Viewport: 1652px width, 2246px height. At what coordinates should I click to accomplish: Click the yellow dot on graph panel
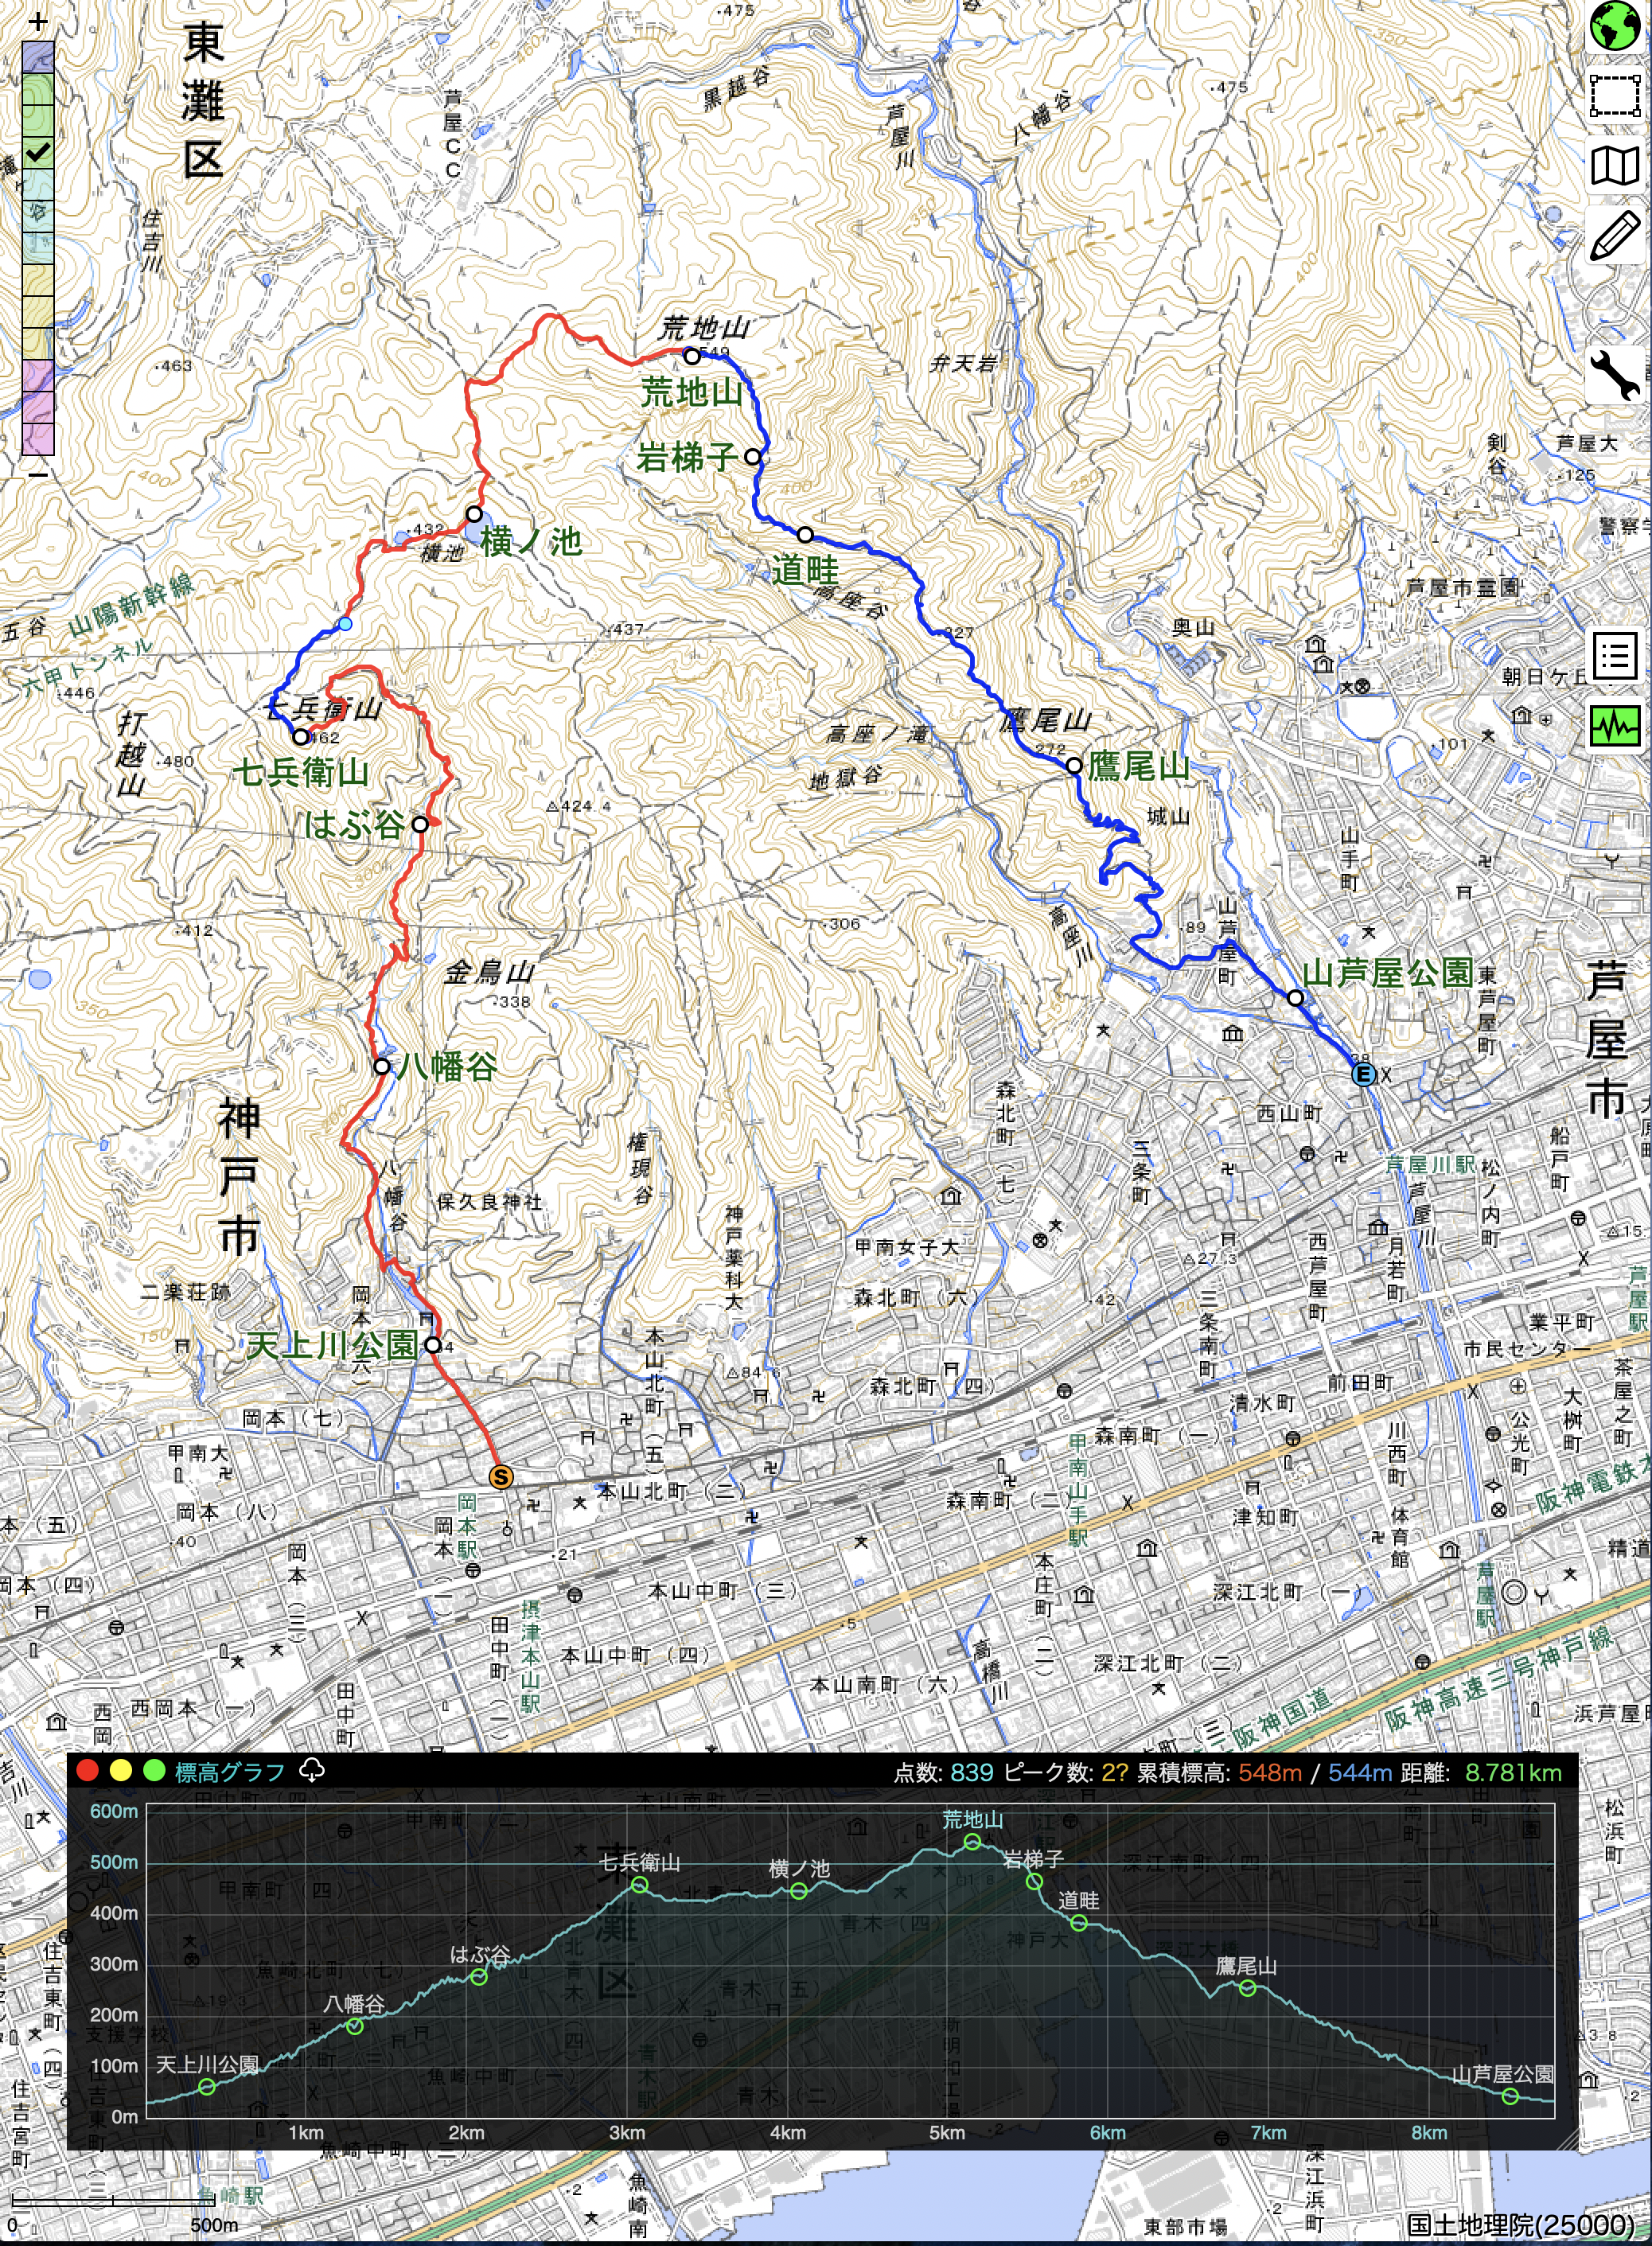(121, 1771)
